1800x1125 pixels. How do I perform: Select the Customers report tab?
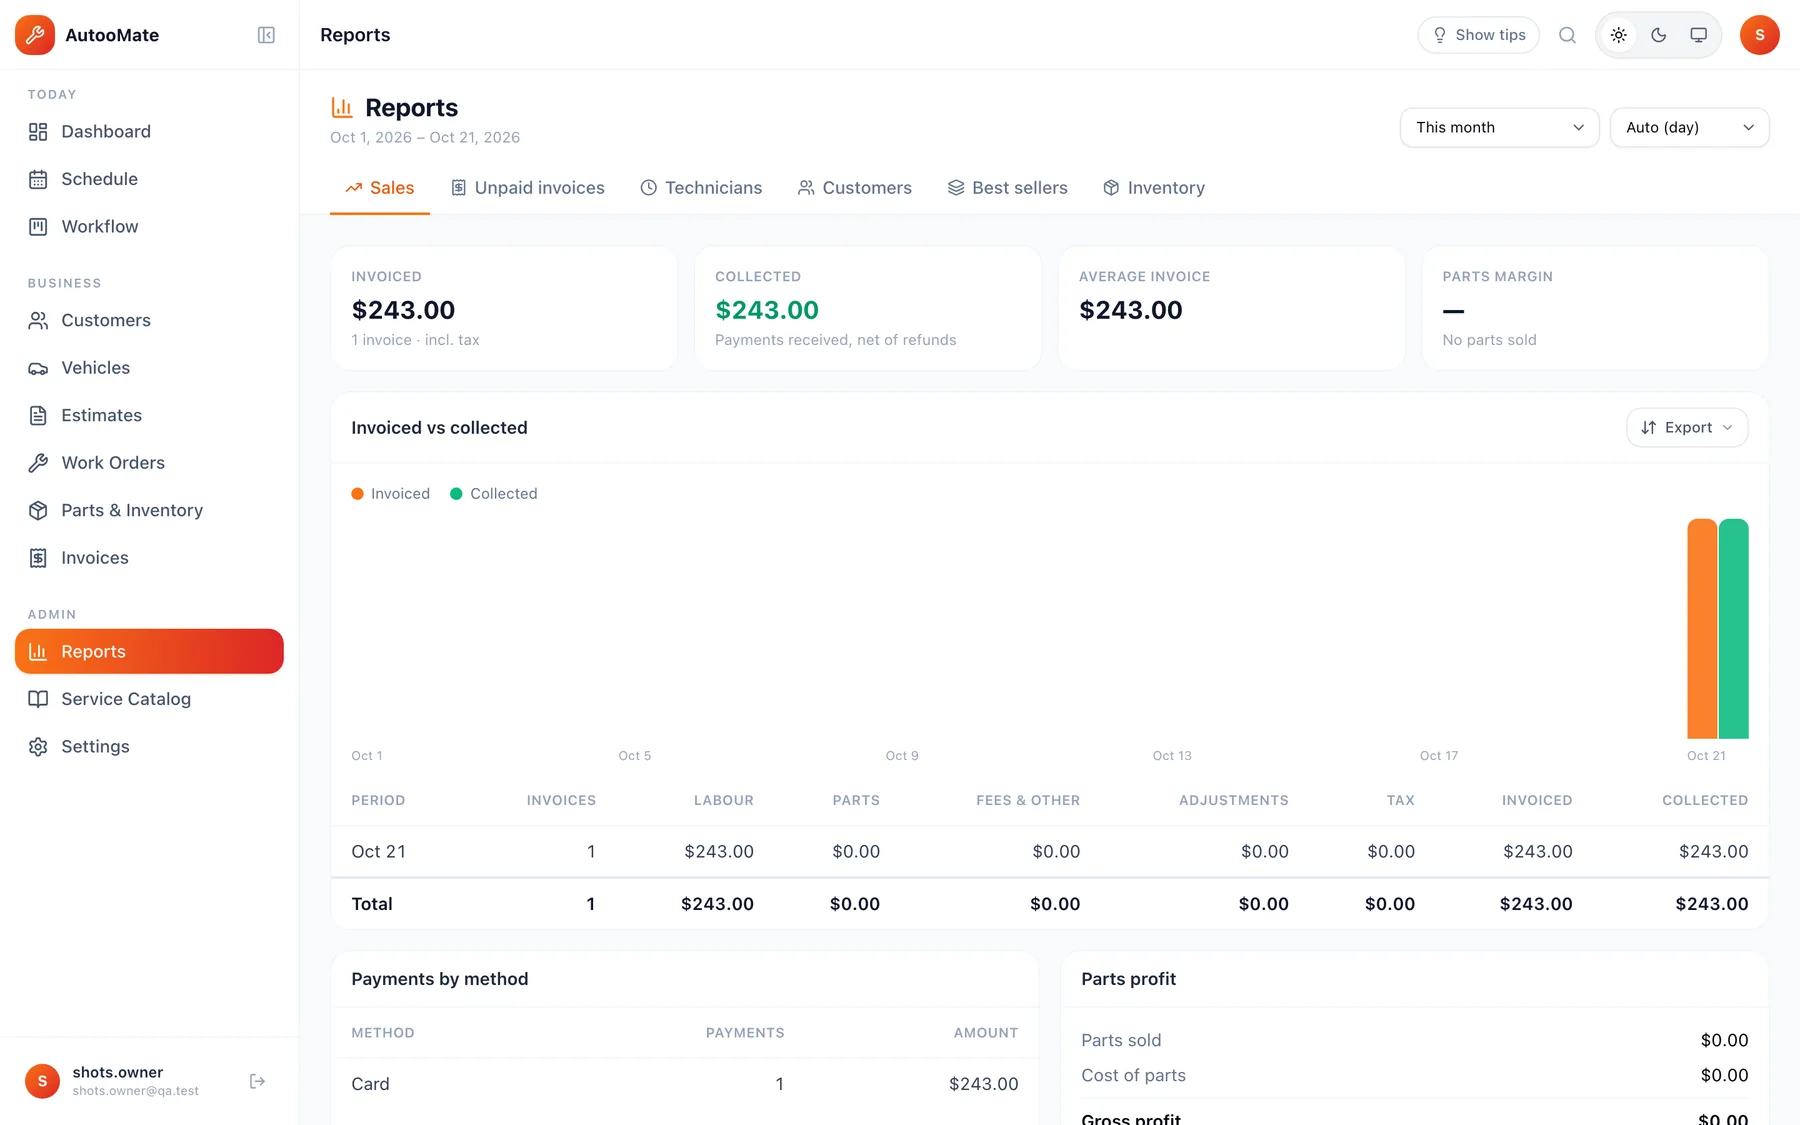[x=855, y=188]
